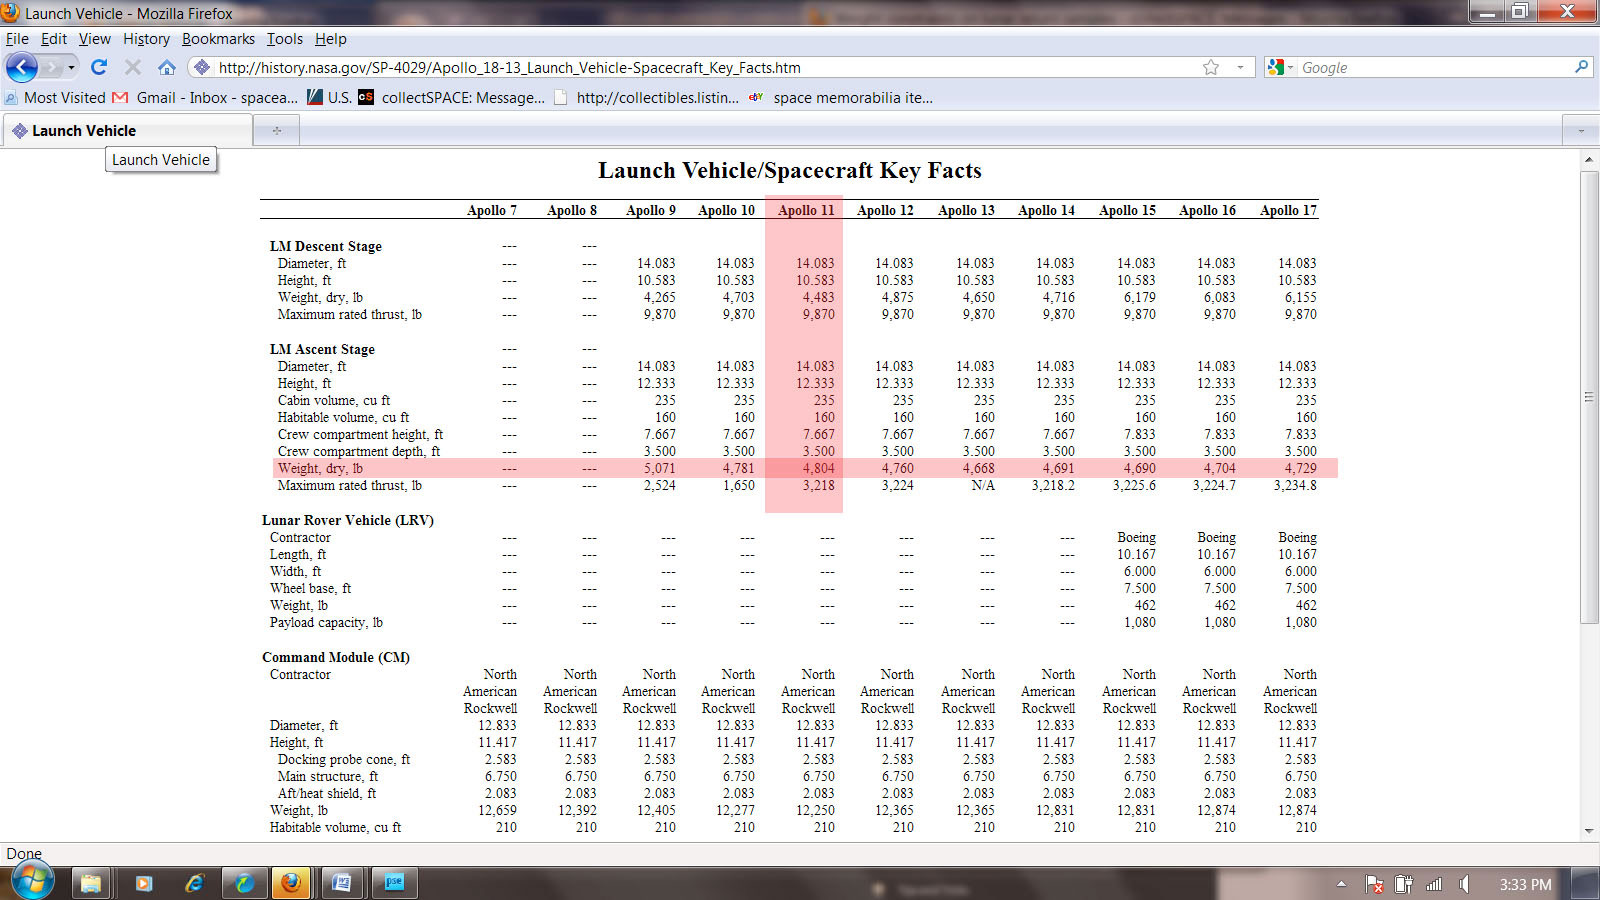The height and width of the screenshot is (900, 1600).
Task: Go to the Home page
Action: click(166, 67)
